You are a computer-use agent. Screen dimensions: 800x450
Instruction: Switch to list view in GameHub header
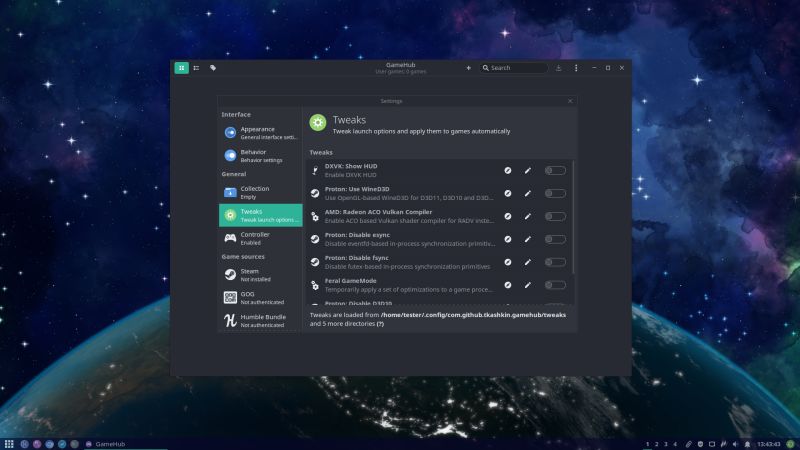[x=196, y=68]
